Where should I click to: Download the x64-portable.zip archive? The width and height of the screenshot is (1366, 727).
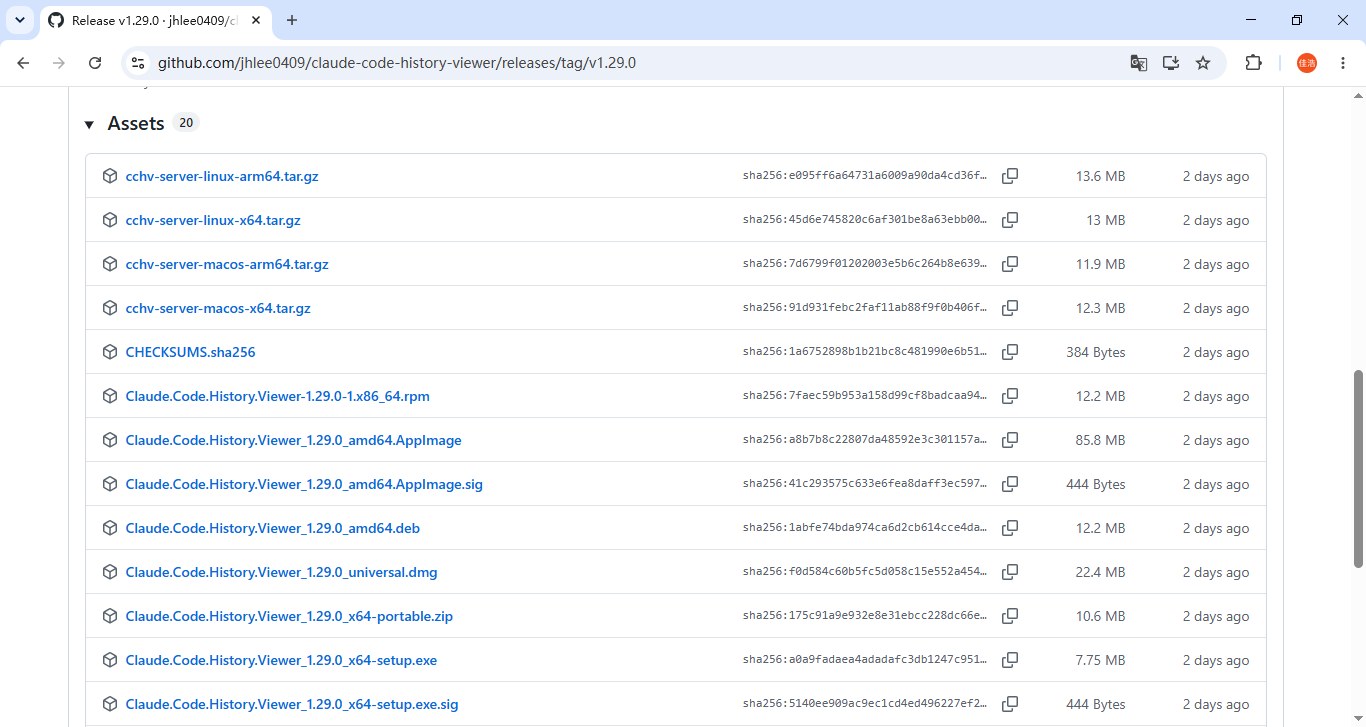point(289,616)
